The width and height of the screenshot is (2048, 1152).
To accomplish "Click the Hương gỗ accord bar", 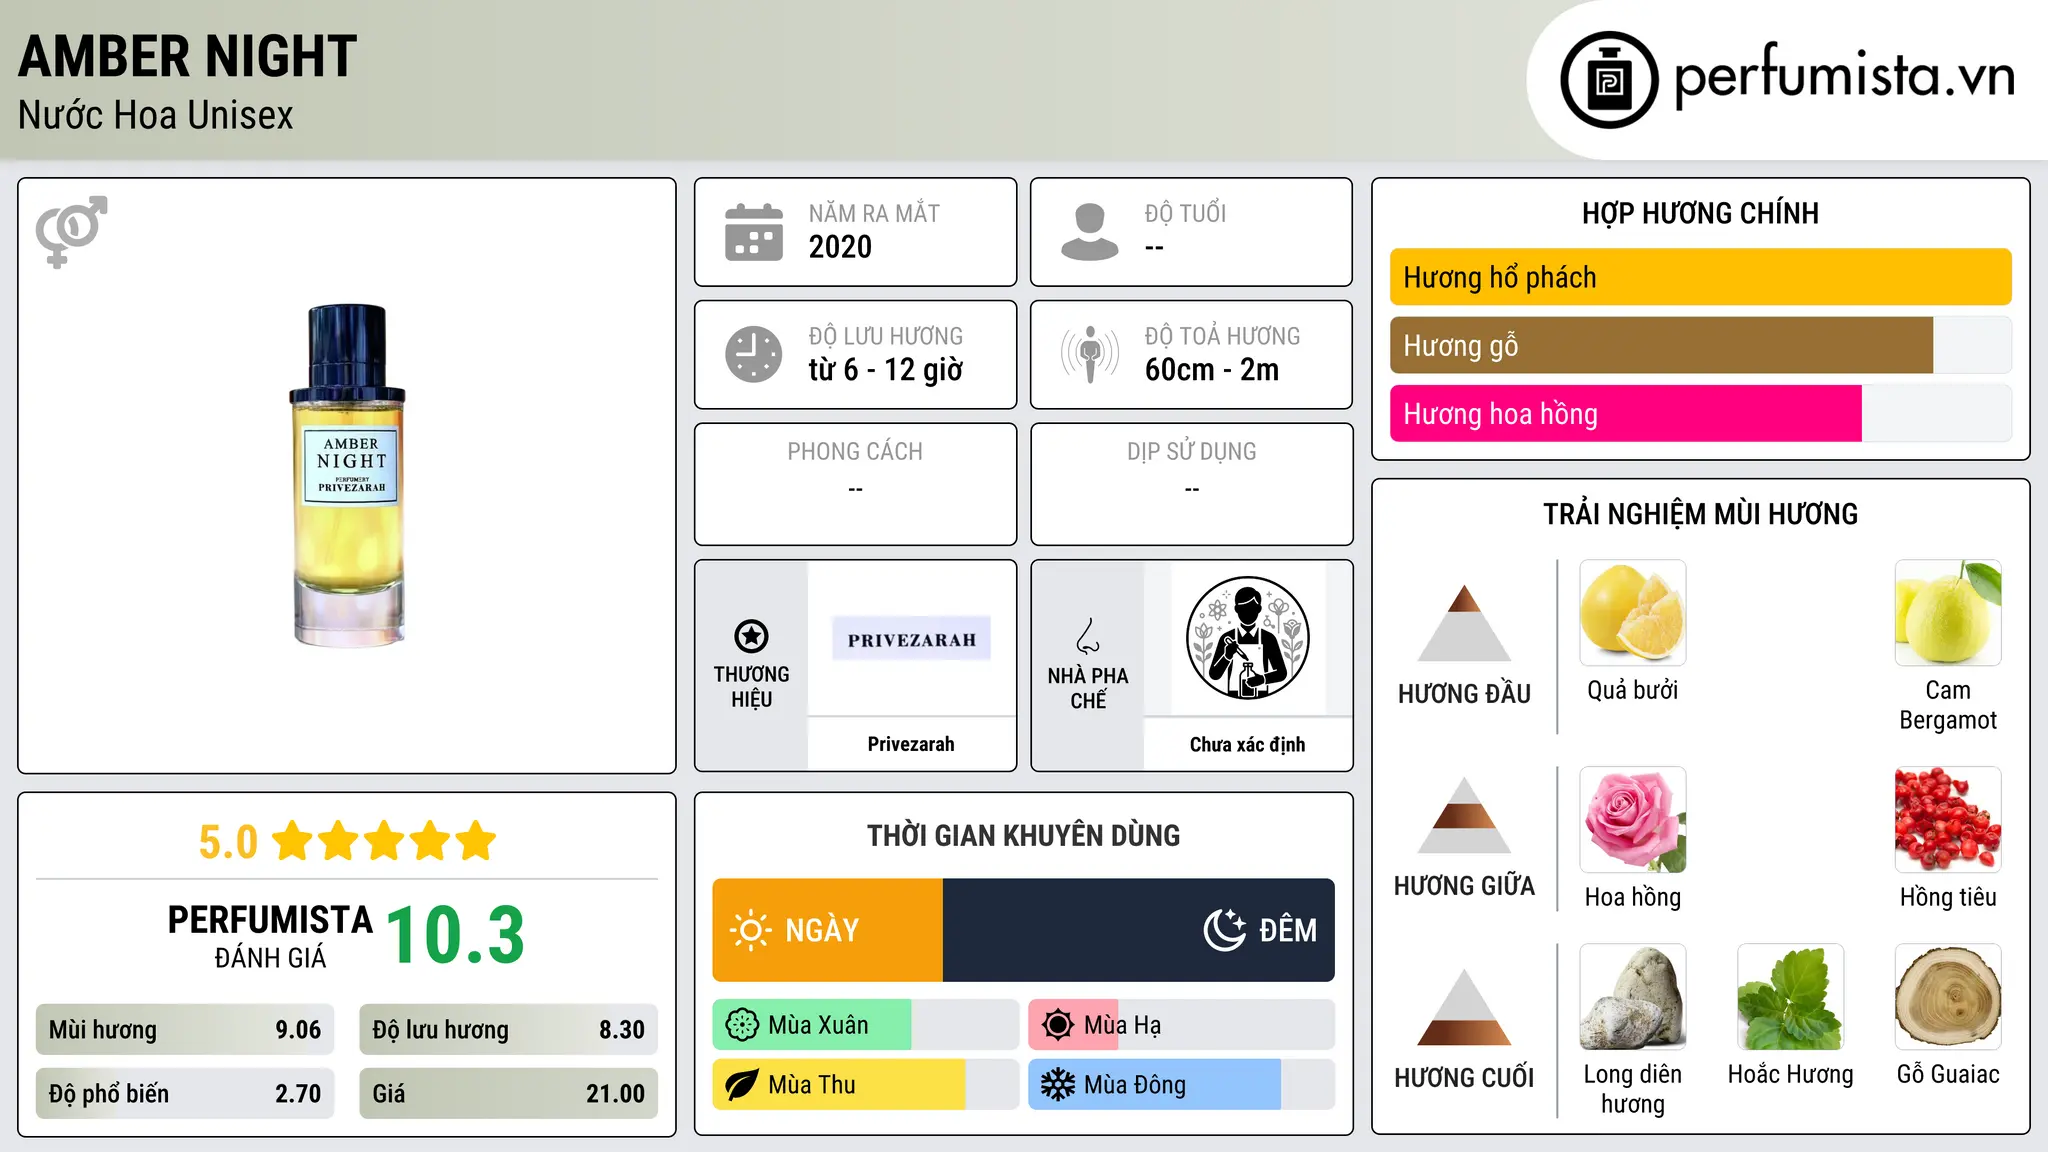I will (1701, 345).
